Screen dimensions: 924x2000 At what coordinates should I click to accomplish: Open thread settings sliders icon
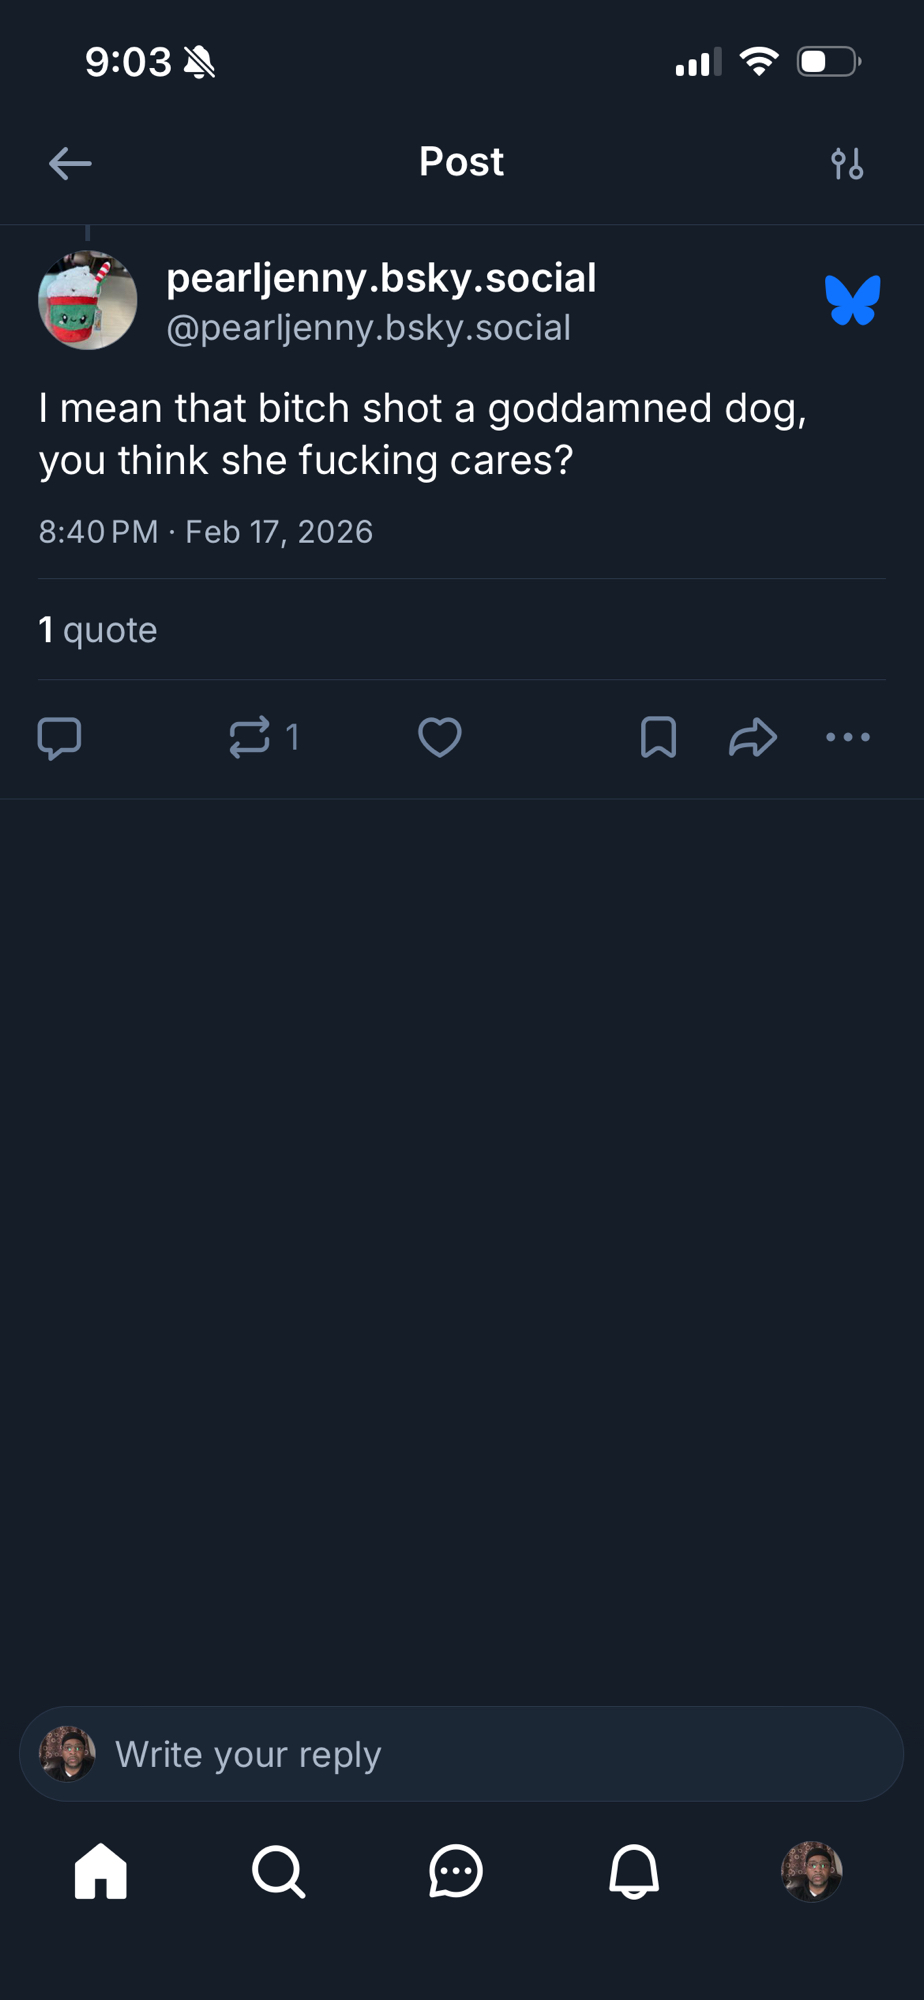coord(847,163)
